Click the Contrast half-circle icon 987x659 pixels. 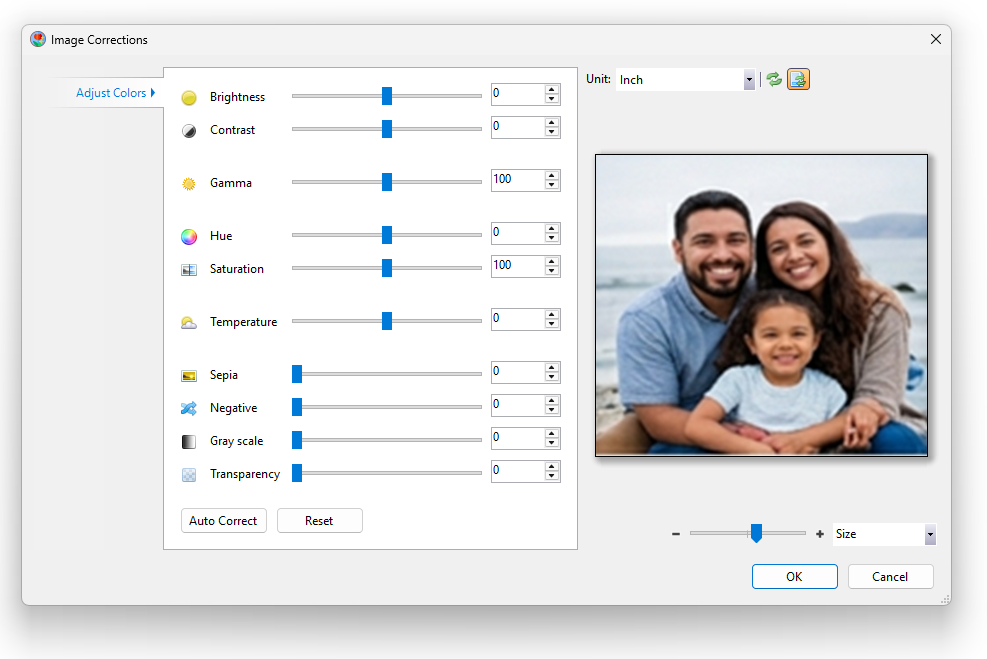pos(189,131)
